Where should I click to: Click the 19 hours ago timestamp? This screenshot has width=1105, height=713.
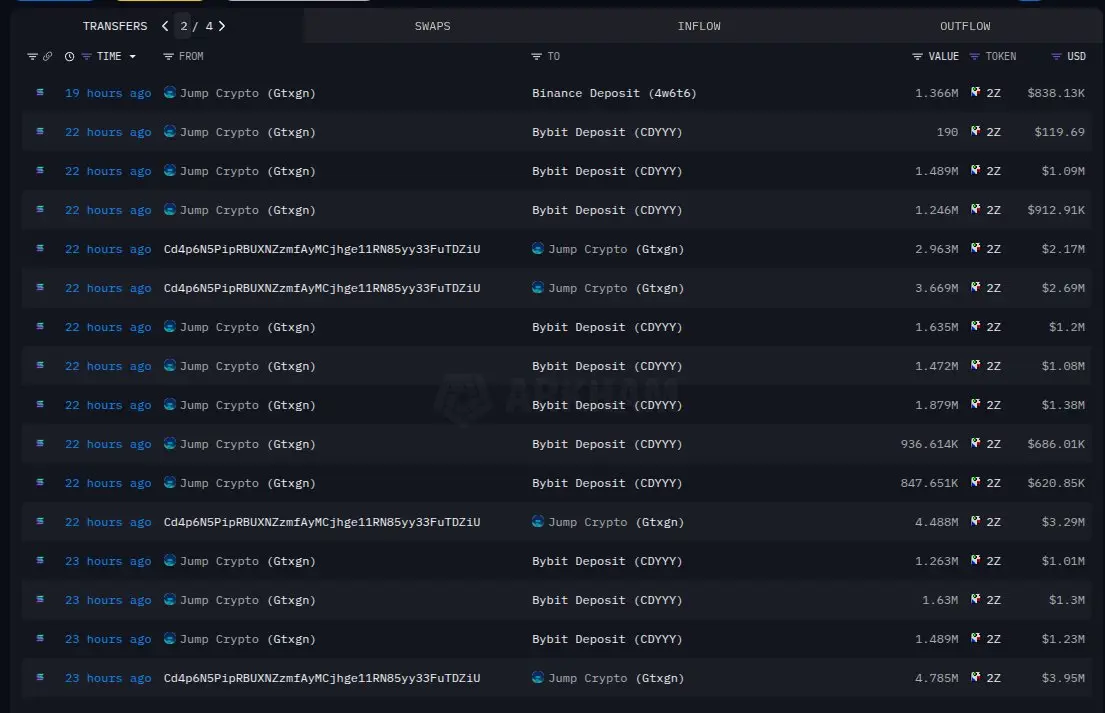(108, 93)
